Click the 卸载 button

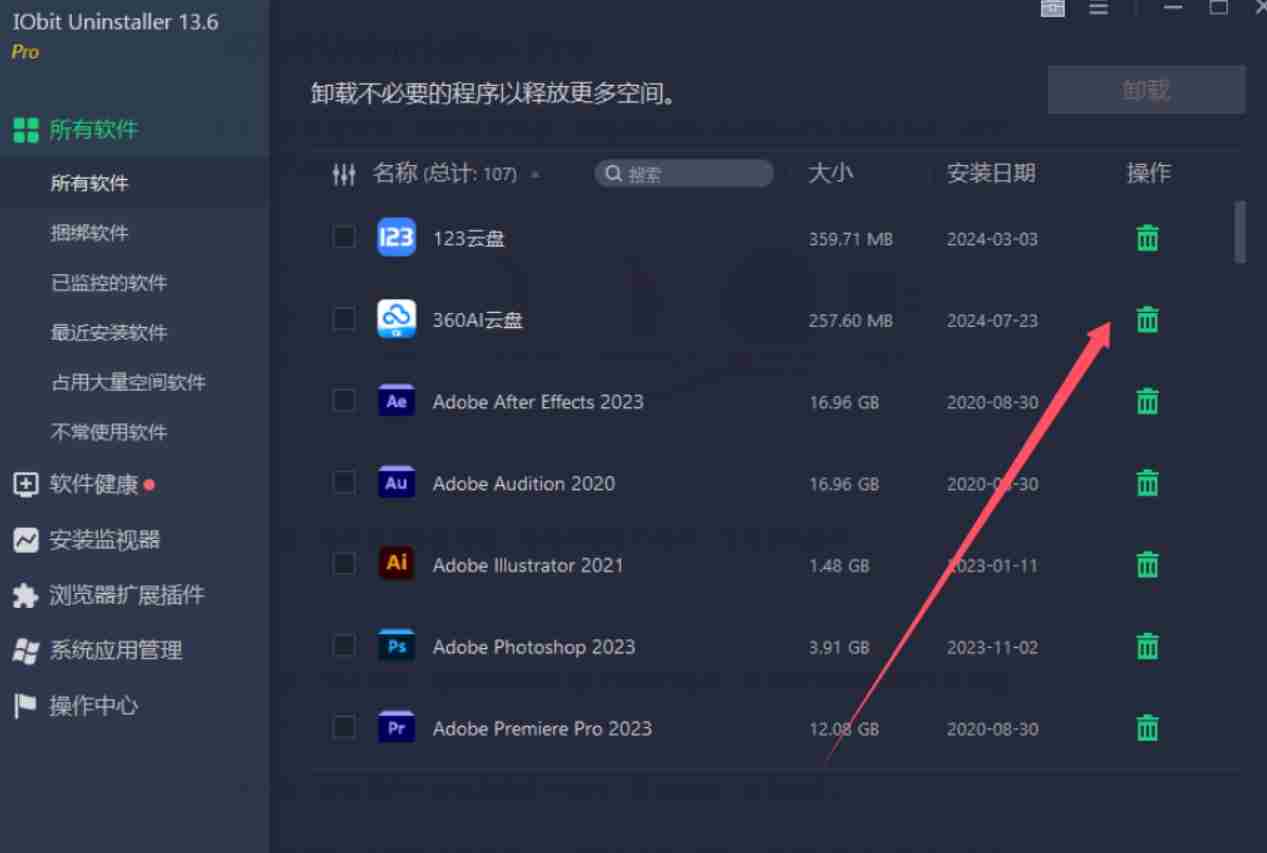tap(1146, 90)
